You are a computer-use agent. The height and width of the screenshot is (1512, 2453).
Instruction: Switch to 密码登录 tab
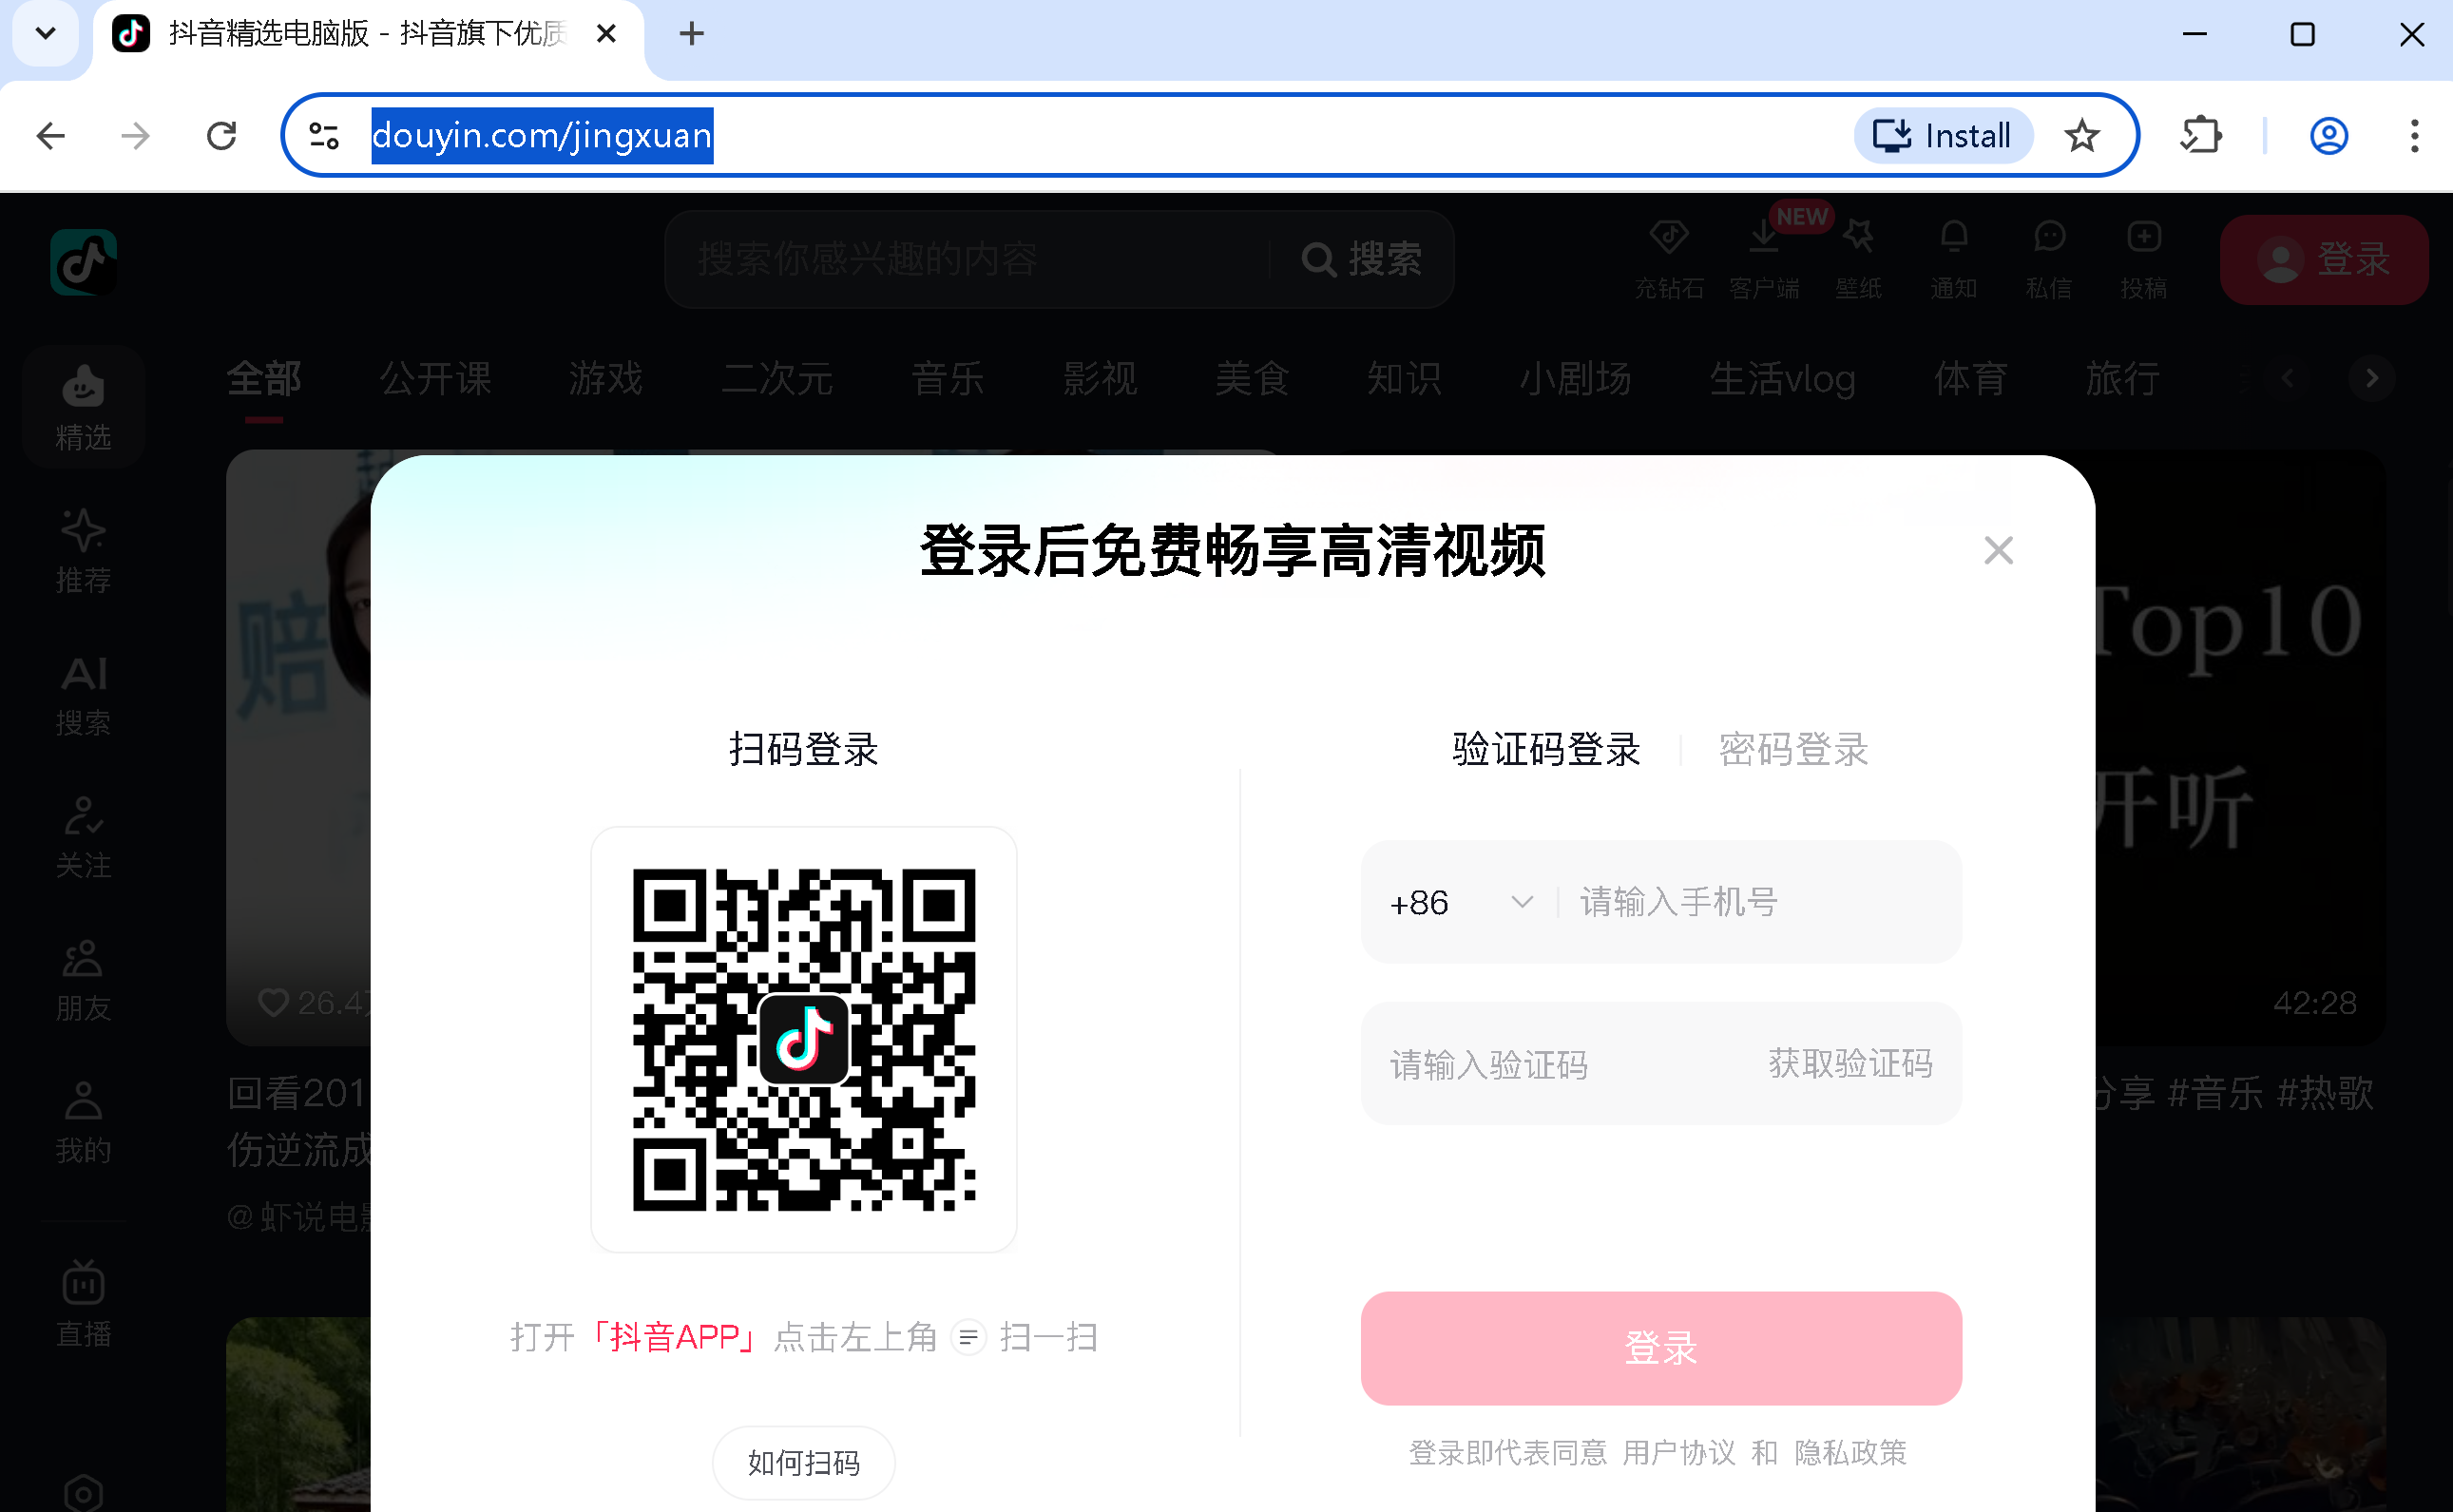(x=1793, y=749)
